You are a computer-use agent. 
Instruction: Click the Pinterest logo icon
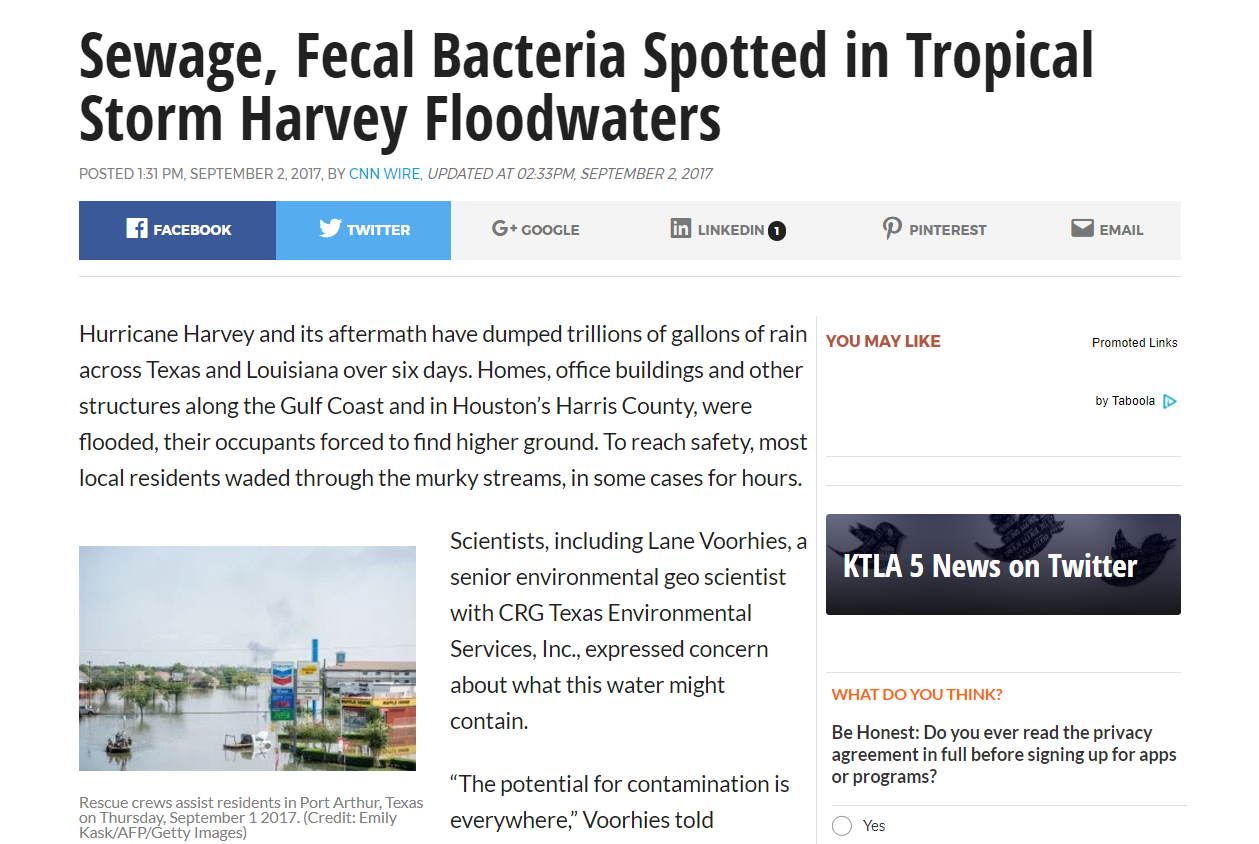[891, 229]
